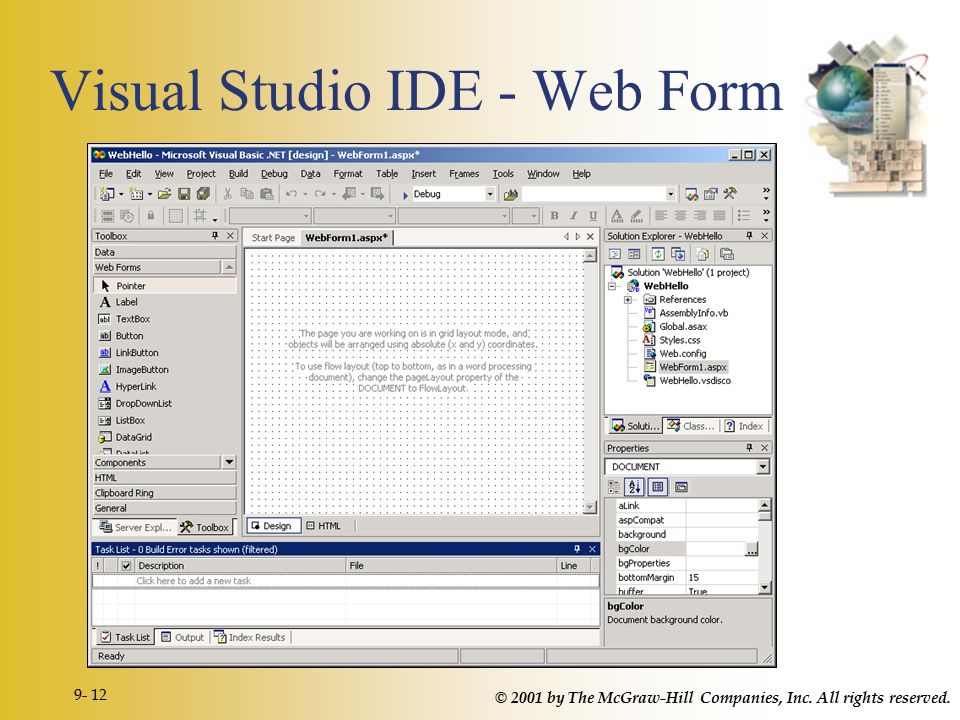Expand the References tree node
The height and width of the screenshot is (720, 960).
click(628, 300)
